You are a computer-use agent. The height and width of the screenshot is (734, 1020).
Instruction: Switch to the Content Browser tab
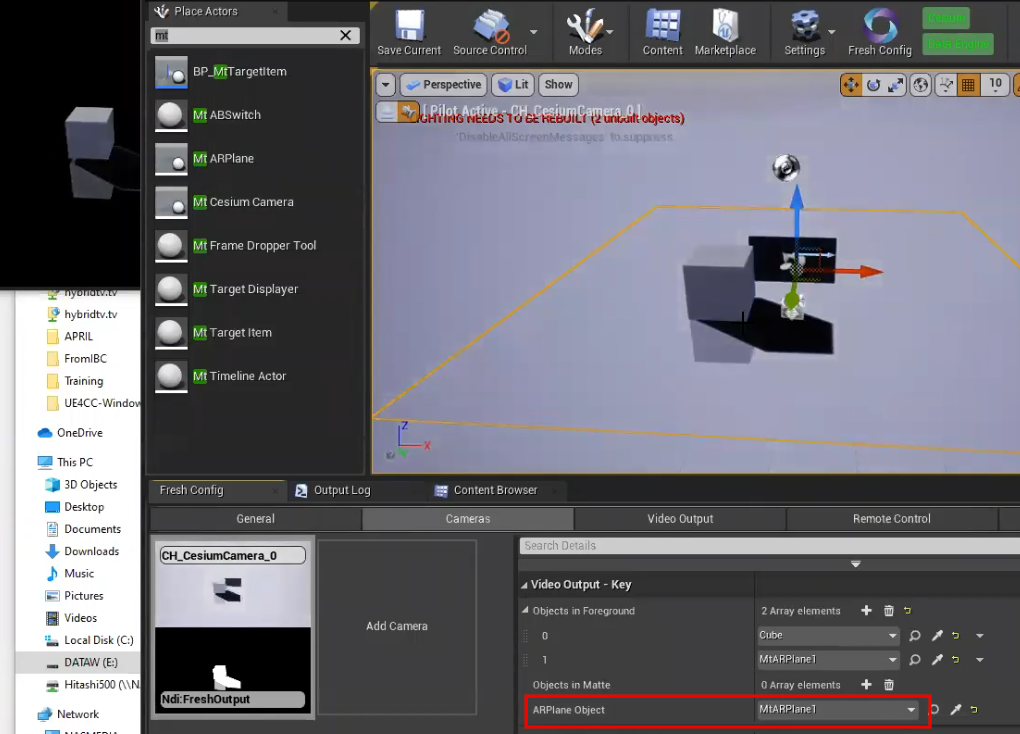[495, 490]
